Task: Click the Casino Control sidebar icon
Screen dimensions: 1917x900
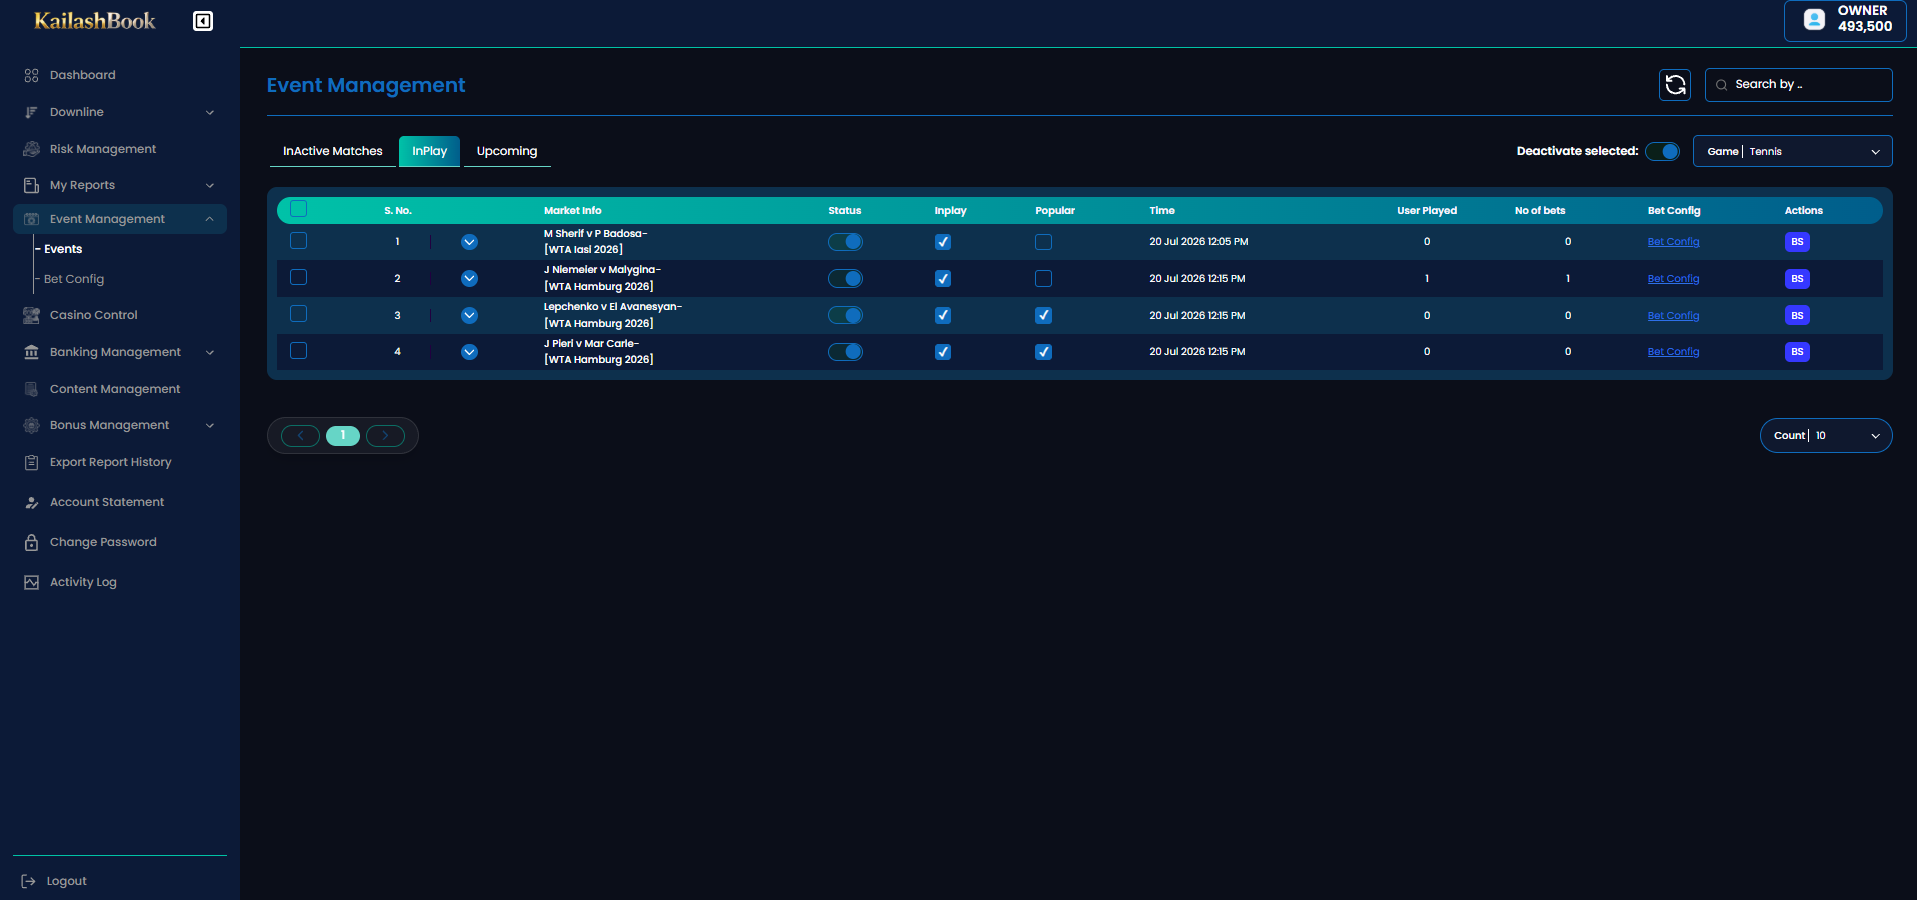Action: pos(31,315)
